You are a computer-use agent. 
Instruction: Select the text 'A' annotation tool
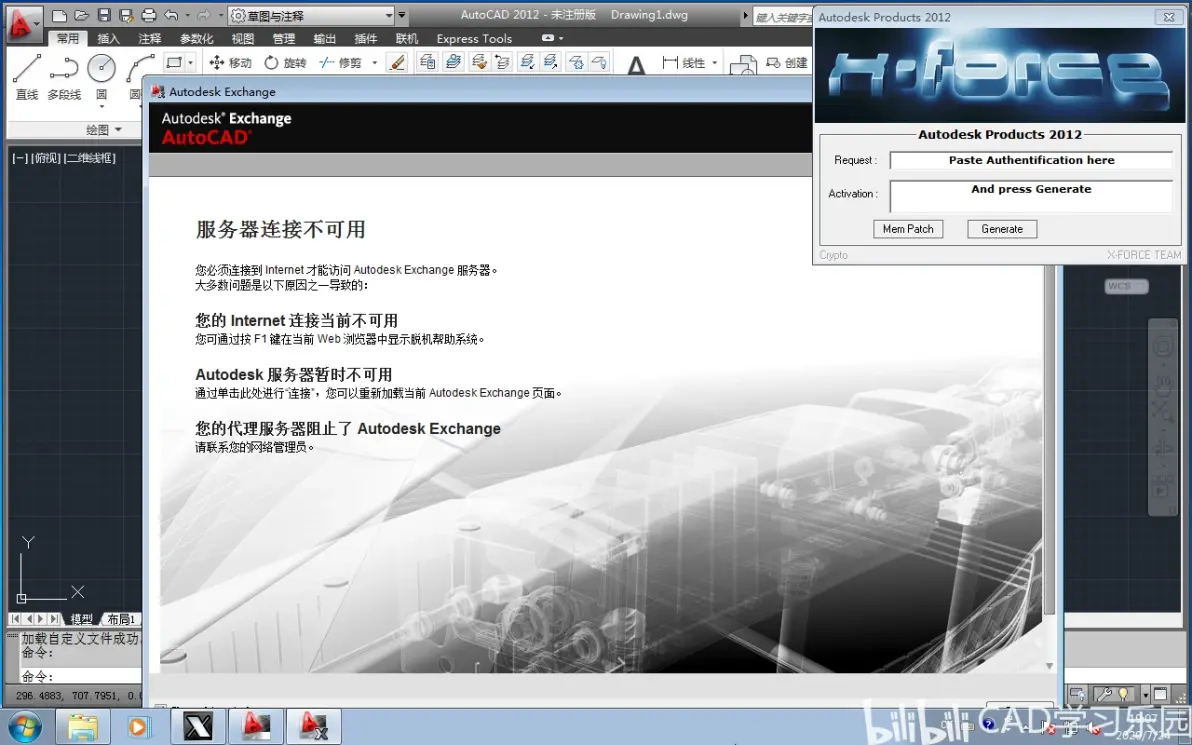[x=636, y=65]
